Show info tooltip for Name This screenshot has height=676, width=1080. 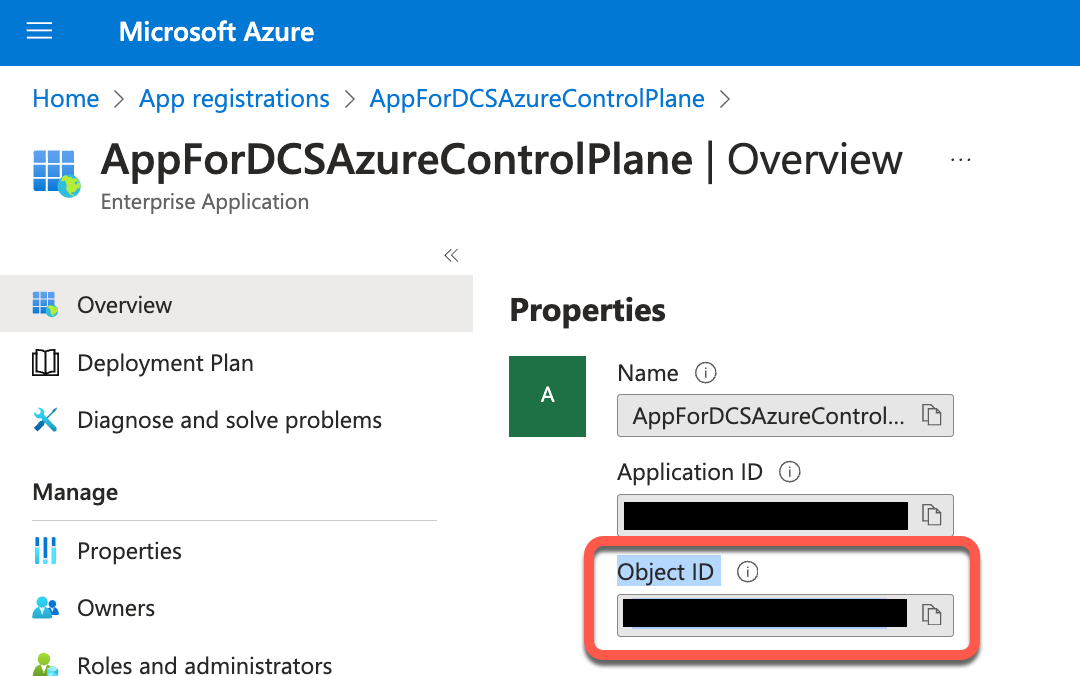coord(706,373)
